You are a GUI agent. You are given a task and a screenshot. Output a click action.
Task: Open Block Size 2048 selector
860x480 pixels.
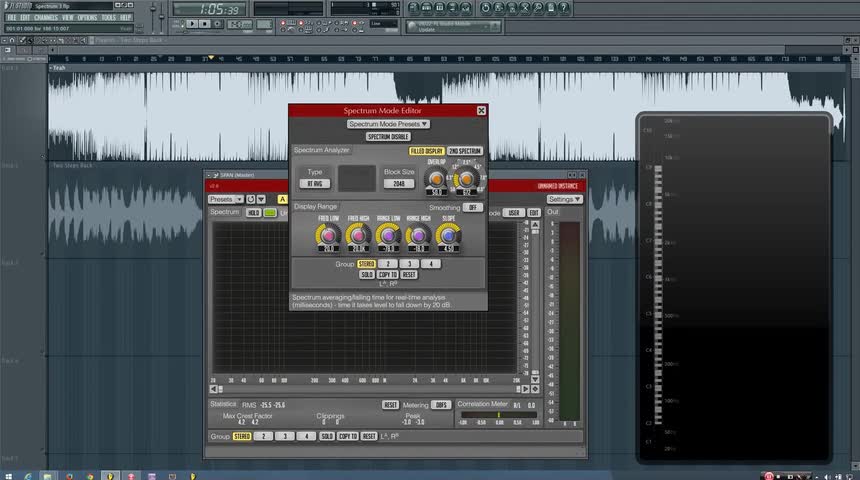[x=399, y=184]
